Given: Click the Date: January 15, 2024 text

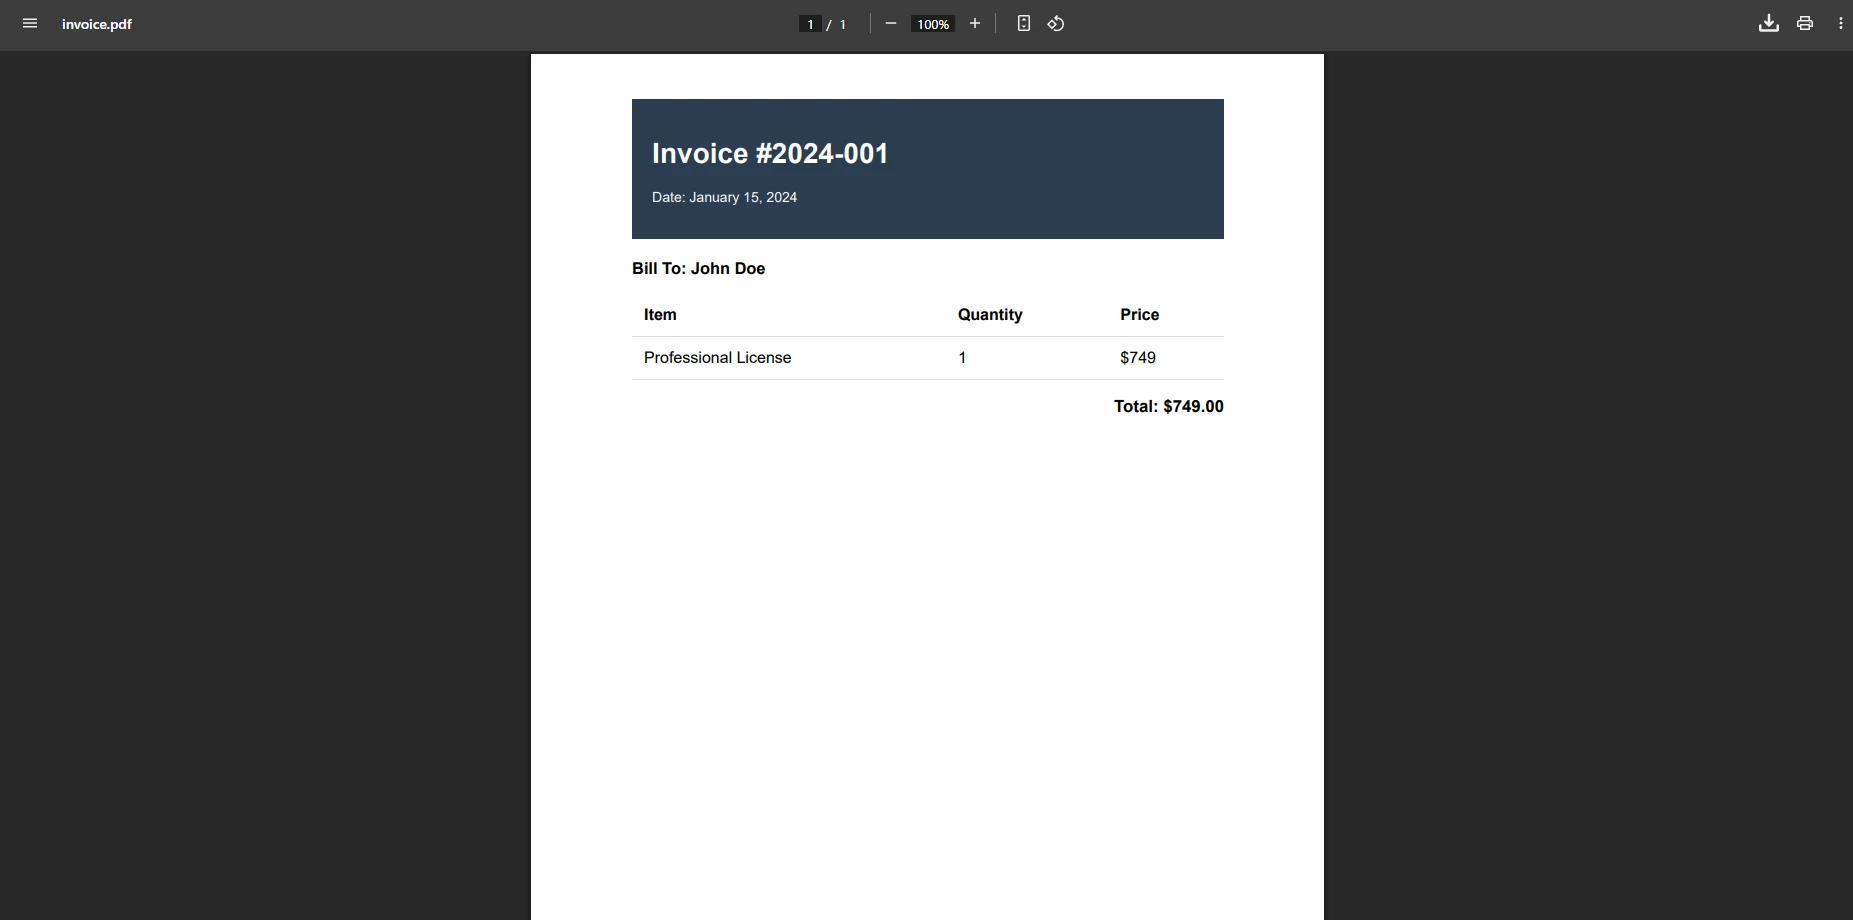Looking at the screenshot, I should (x=724, y=197).
